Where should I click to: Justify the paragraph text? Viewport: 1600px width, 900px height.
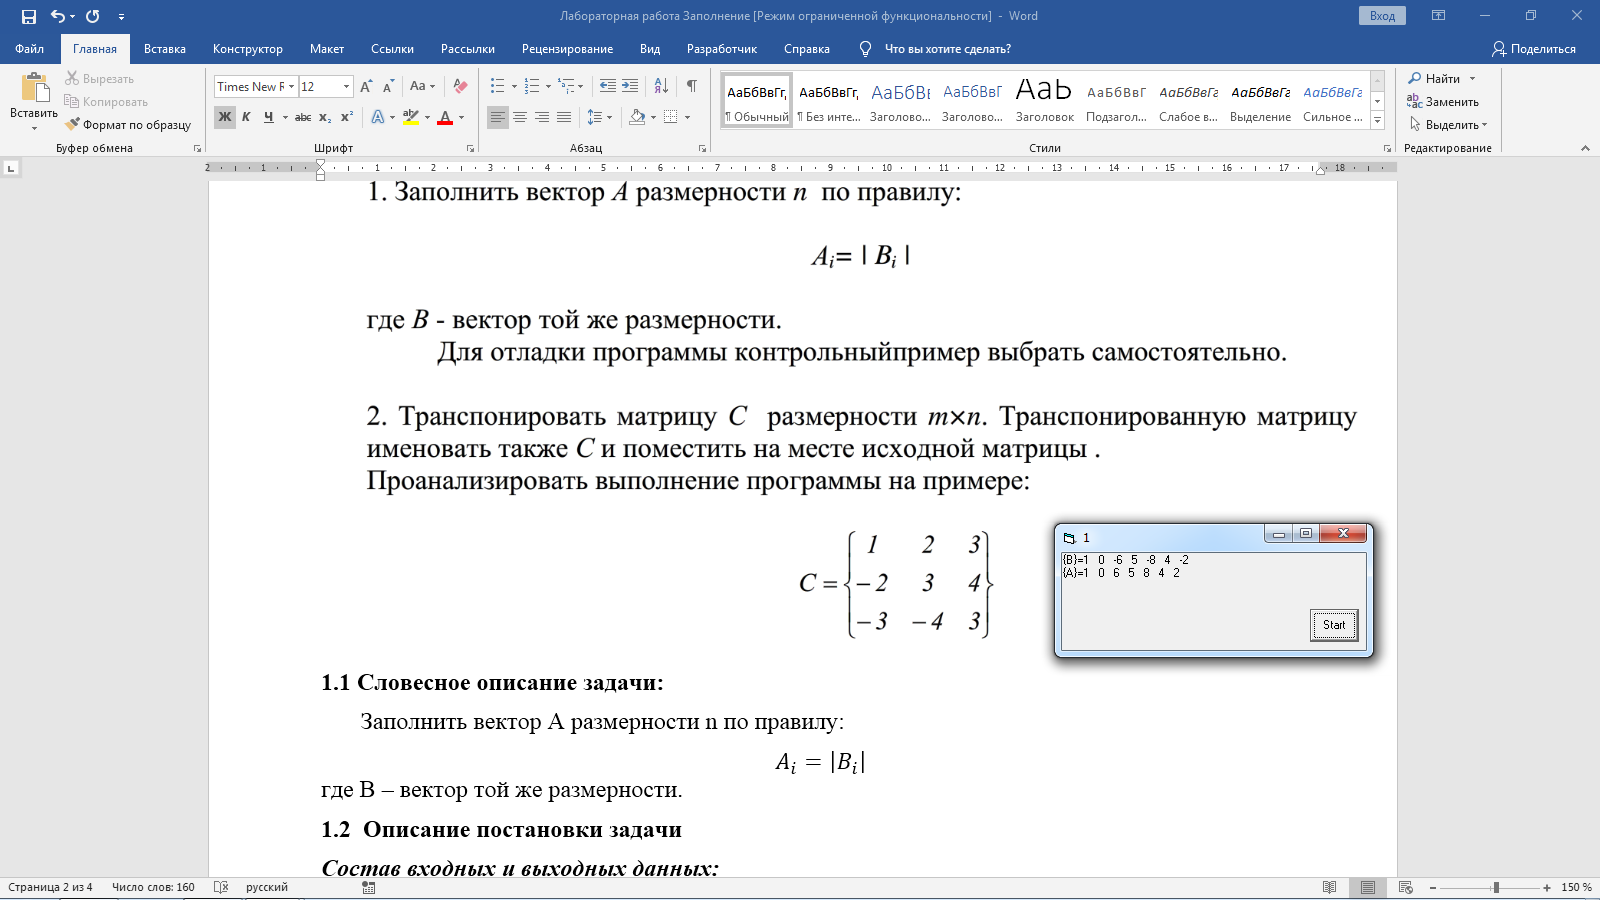[x=564, y=117]
